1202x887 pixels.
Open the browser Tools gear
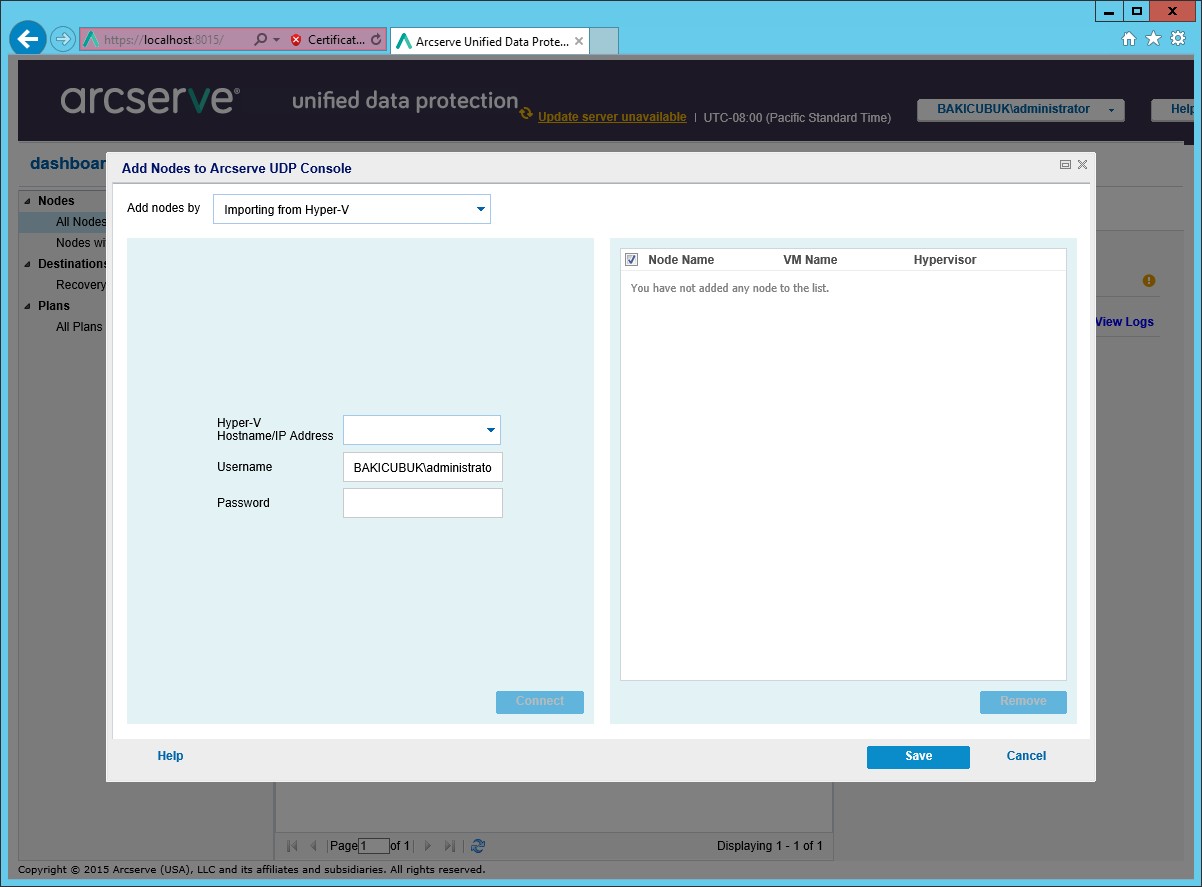coord(1178,39)
